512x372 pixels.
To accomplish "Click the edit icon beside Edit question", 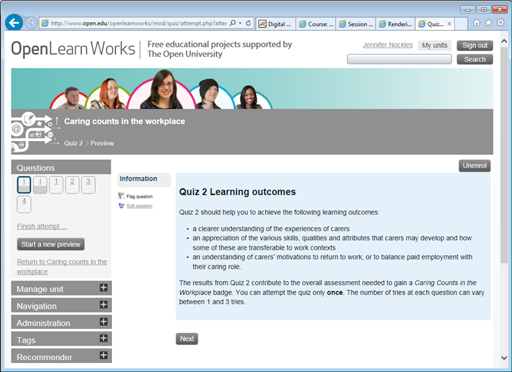I will (x=121, y=206).
